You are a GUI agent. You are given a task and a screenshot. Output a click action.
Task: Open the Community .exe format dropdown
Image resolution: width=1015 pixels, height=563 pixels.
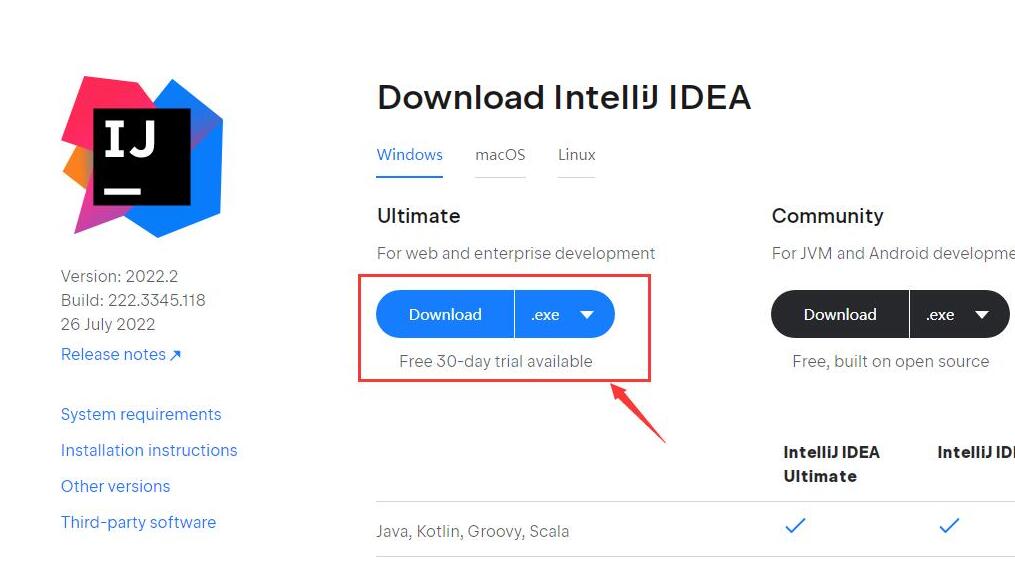coord(959,315)
